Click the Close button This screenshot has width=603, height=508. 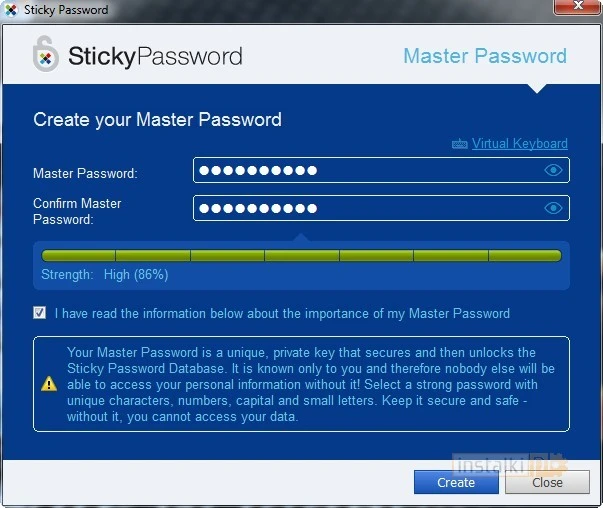547,482
